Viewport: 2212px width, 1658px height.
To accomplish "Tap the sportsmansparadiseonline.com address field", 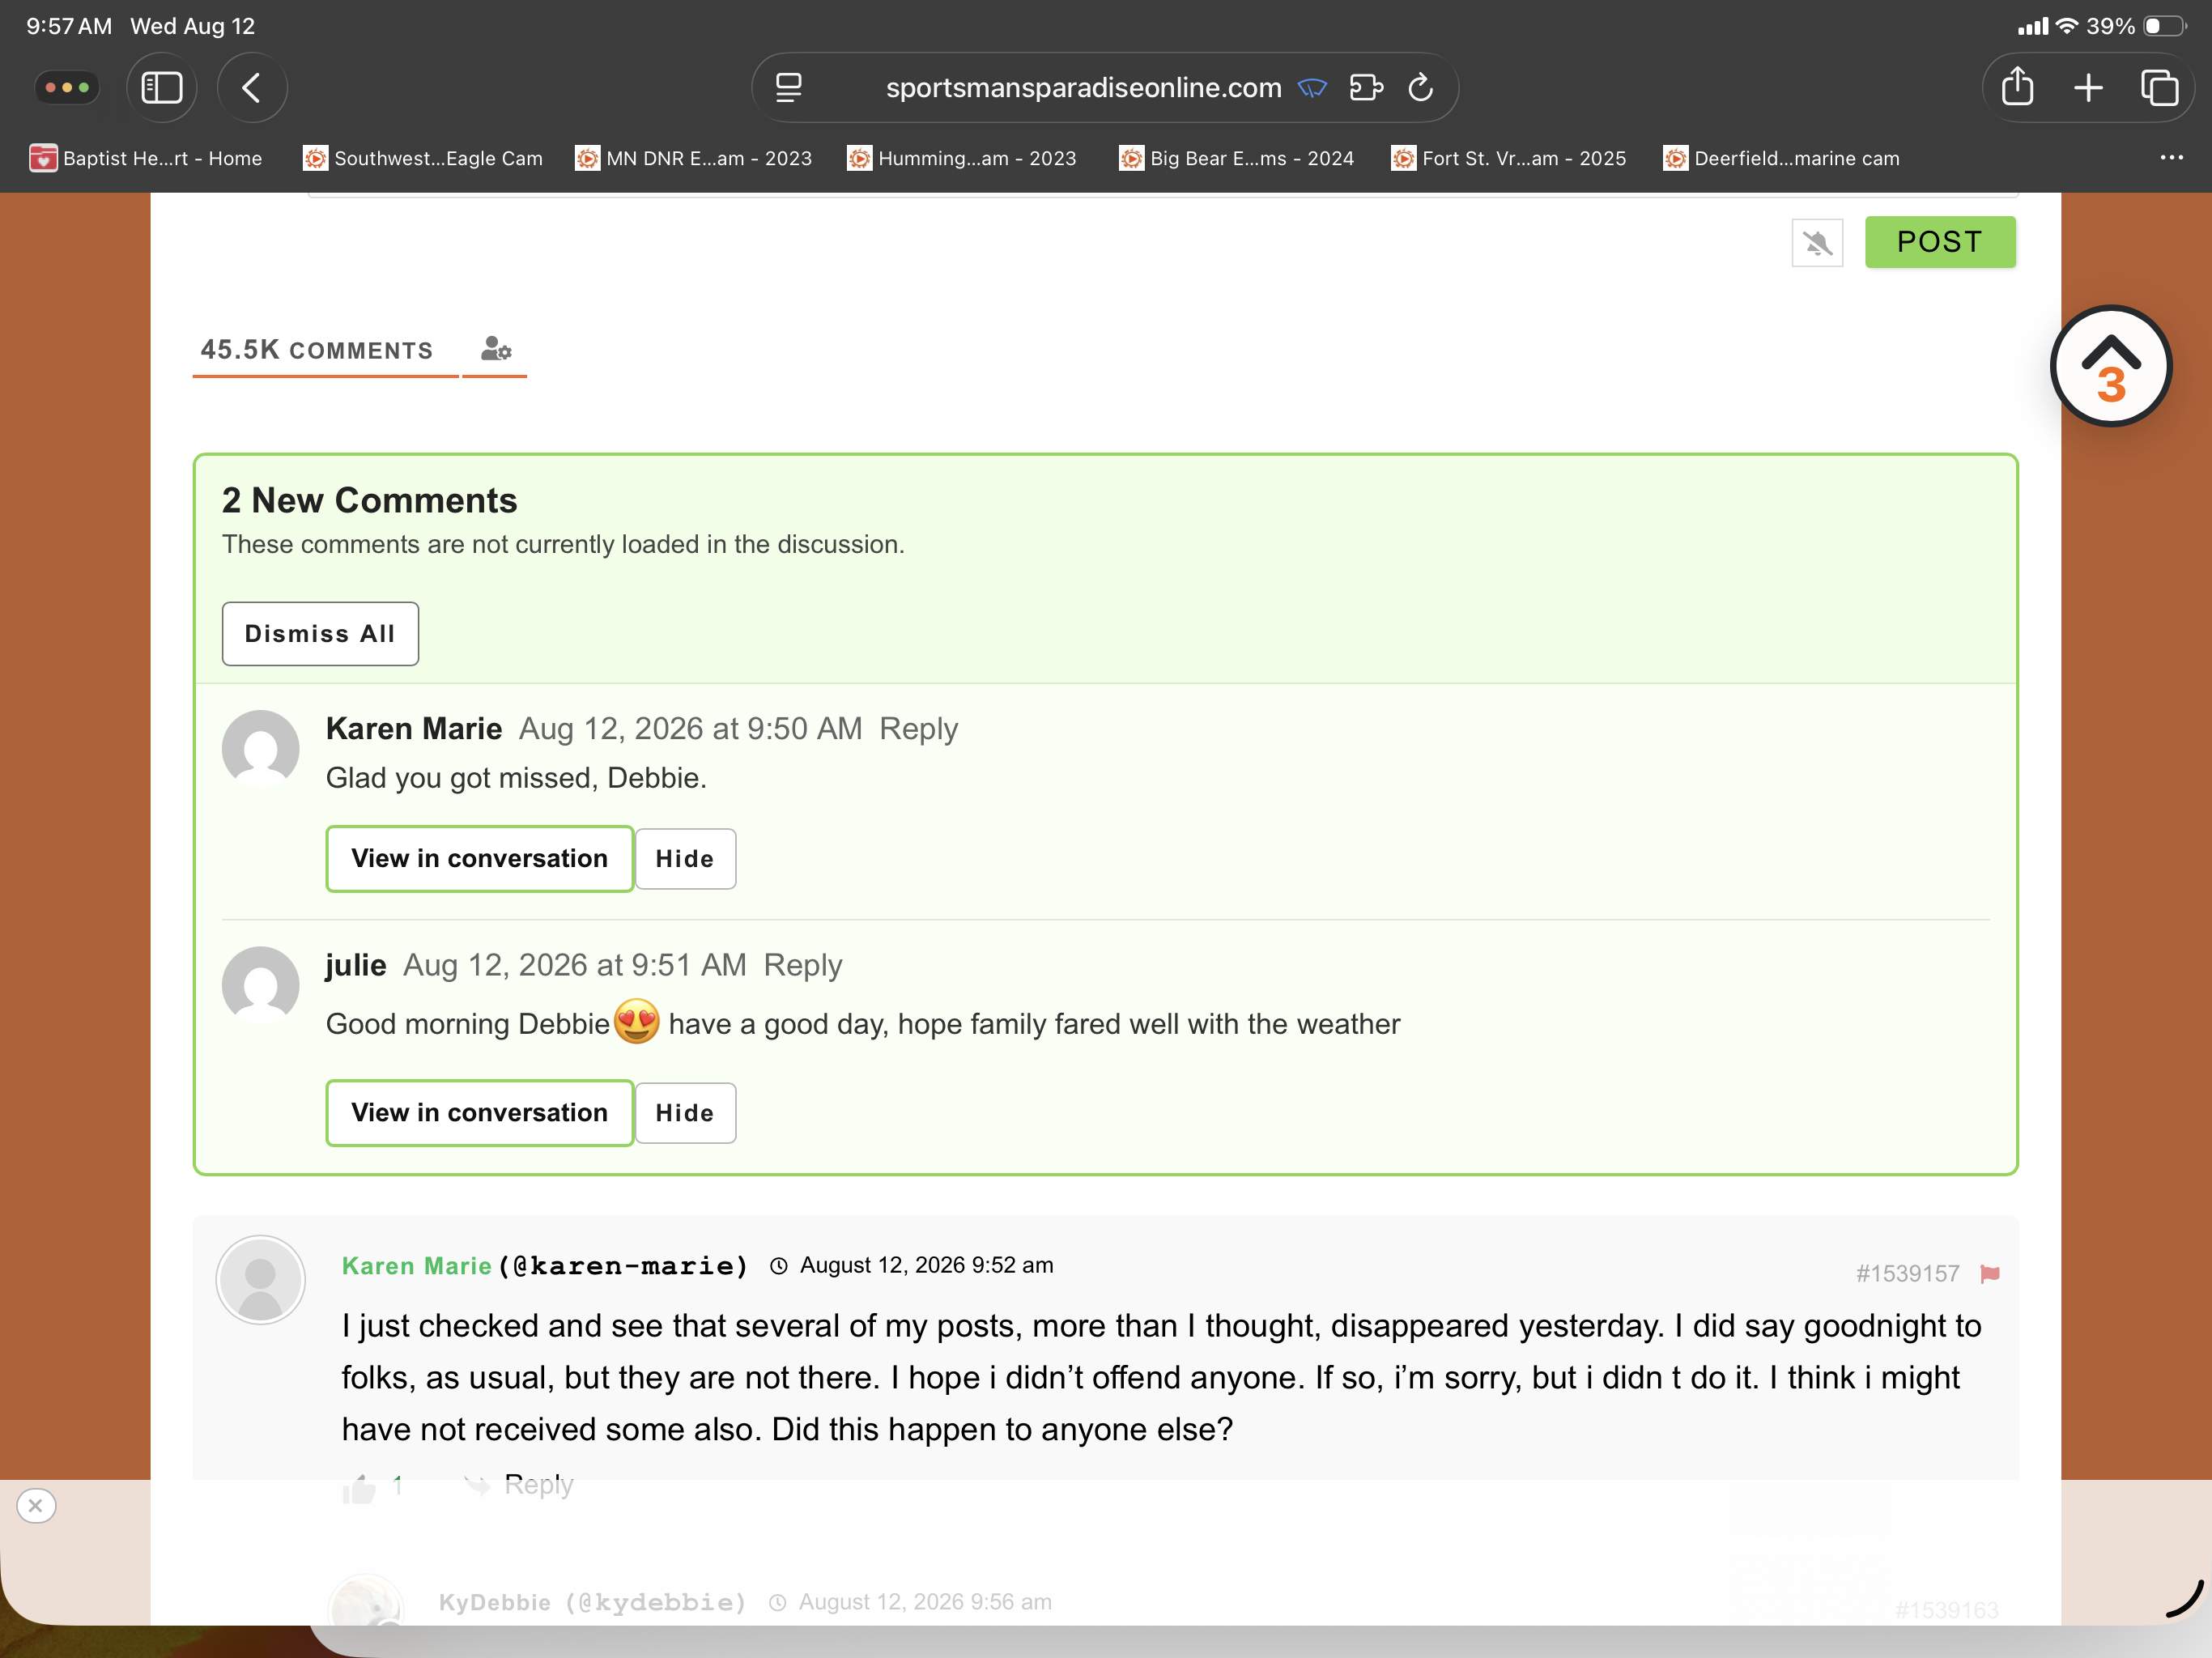I will (x=1084, y=88).
